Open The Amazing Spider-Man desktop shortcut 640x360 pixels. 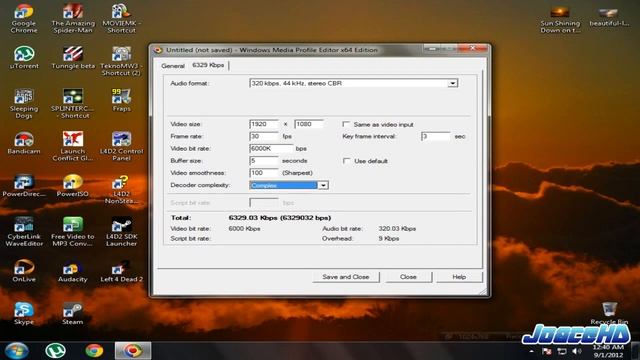(x=73, y=18)
